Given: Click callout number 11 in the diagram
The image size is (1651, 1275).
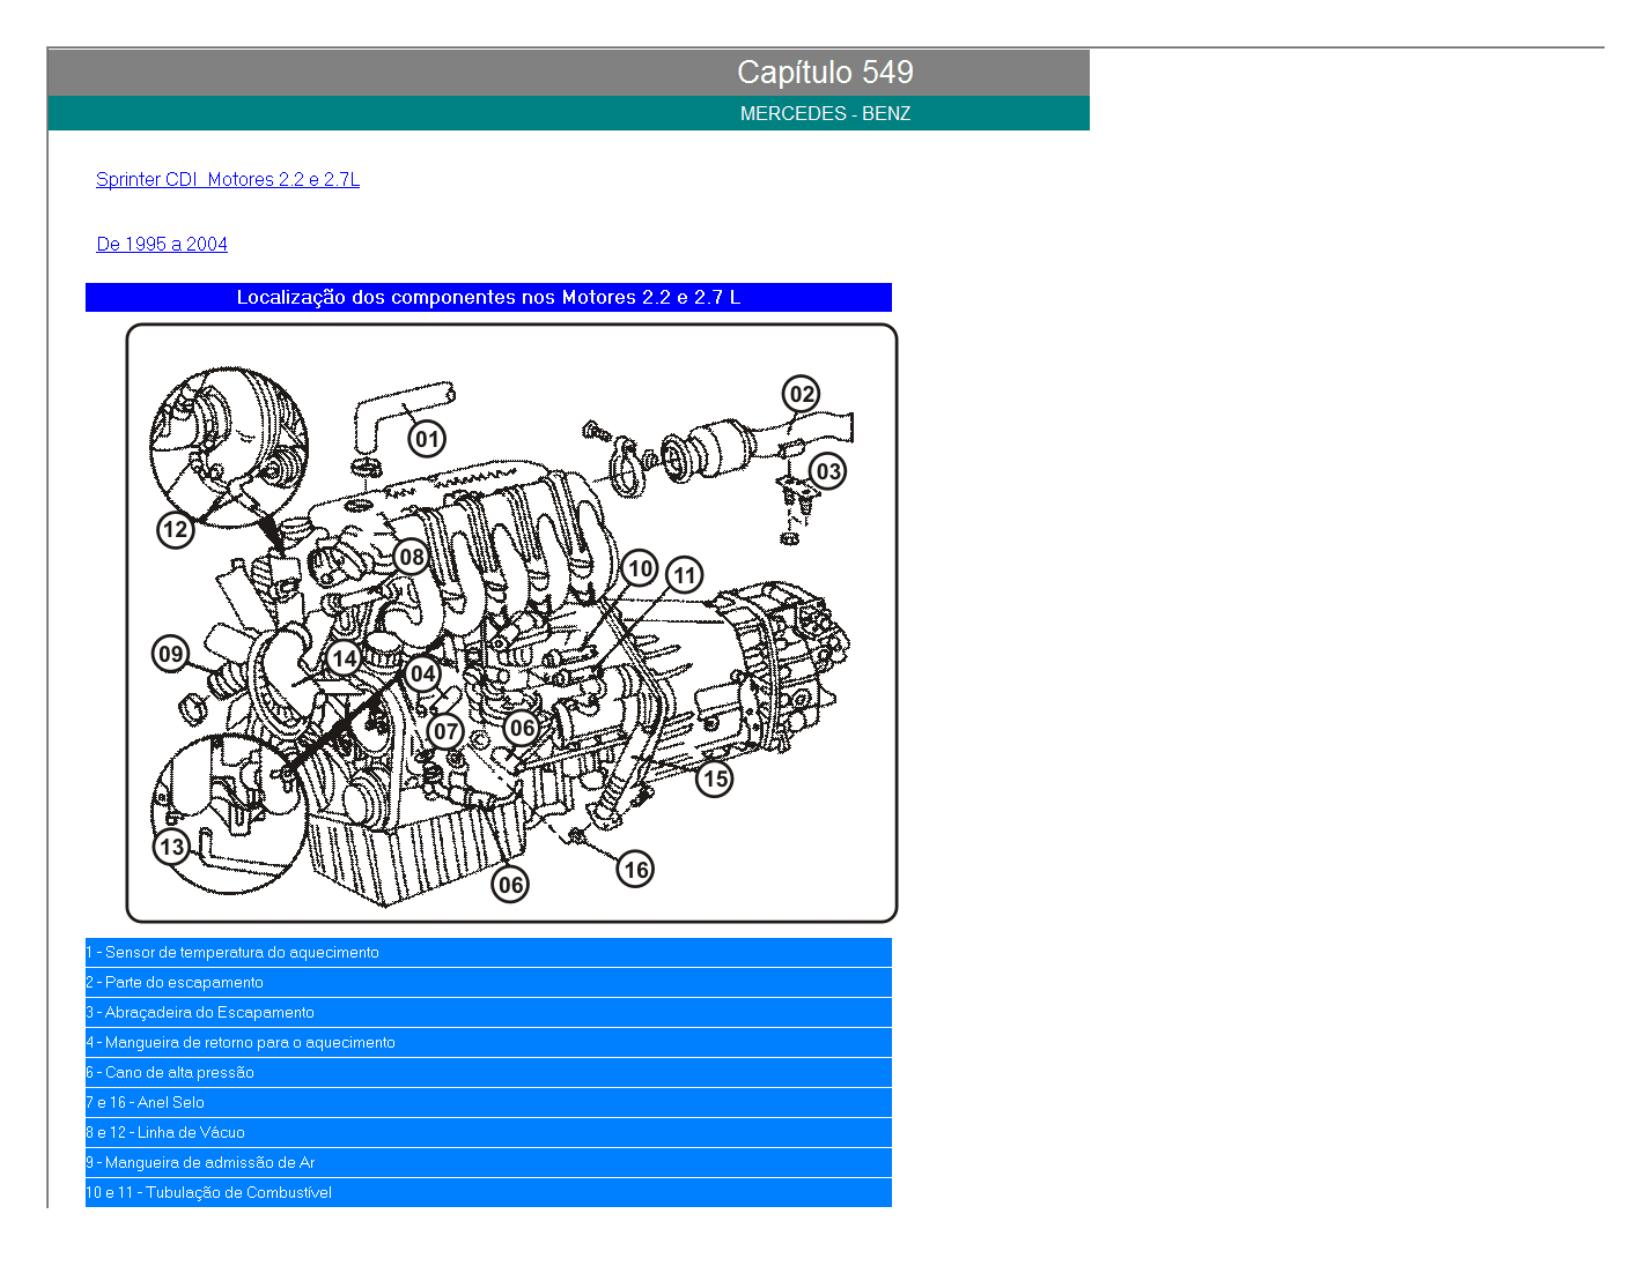Looking at the screenshot, I should coord(685,575).
